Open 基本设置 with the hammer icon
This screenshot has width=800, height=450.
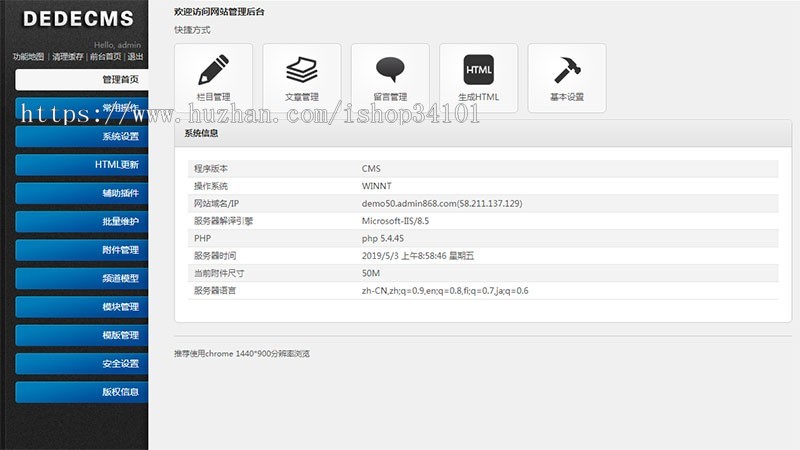pyautogui.click(x=567, y=70)
